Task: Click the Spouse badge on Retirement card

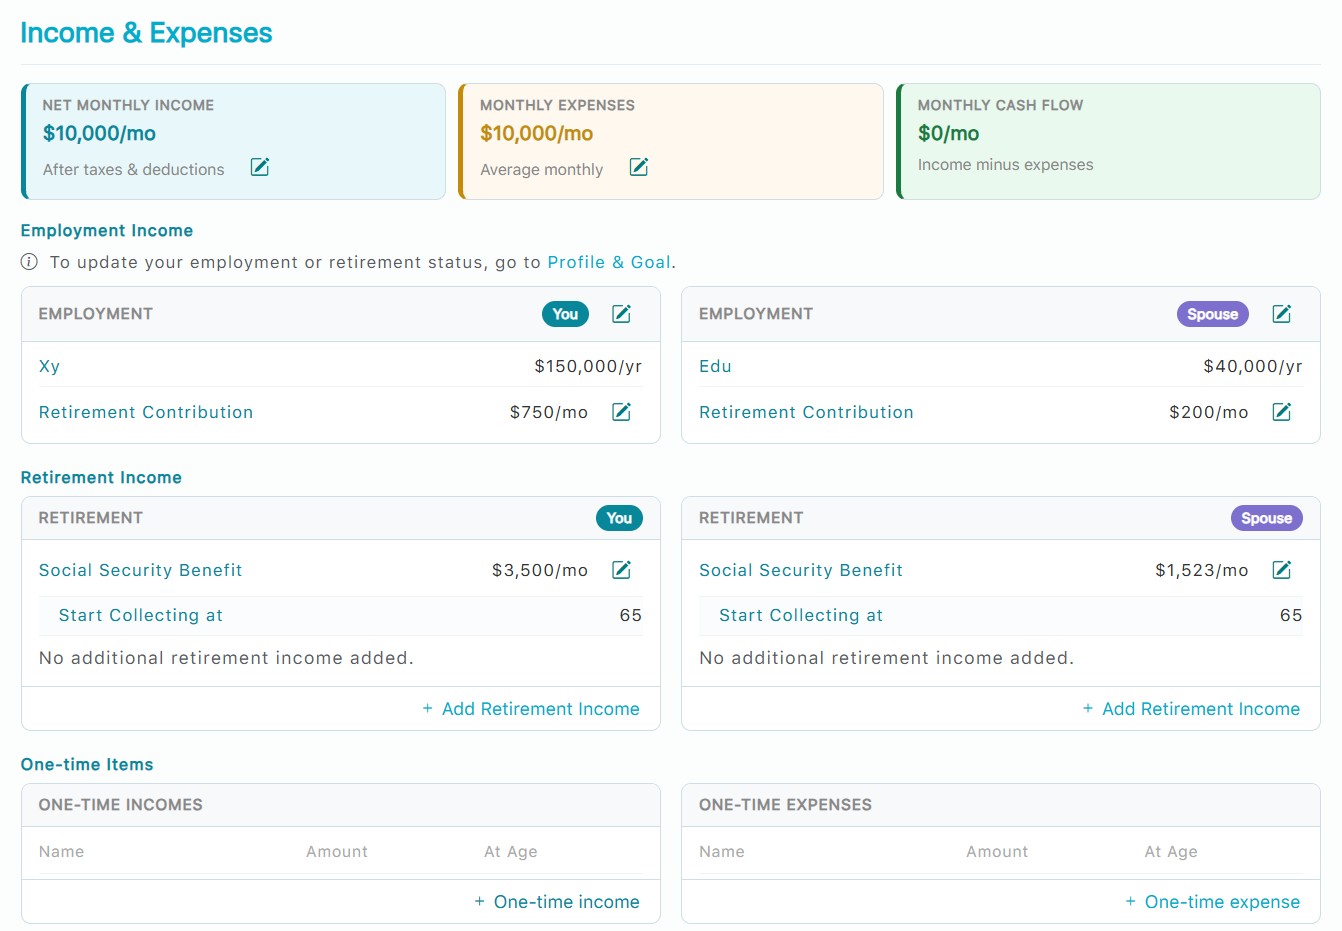Action: (x=1267, y=518)
